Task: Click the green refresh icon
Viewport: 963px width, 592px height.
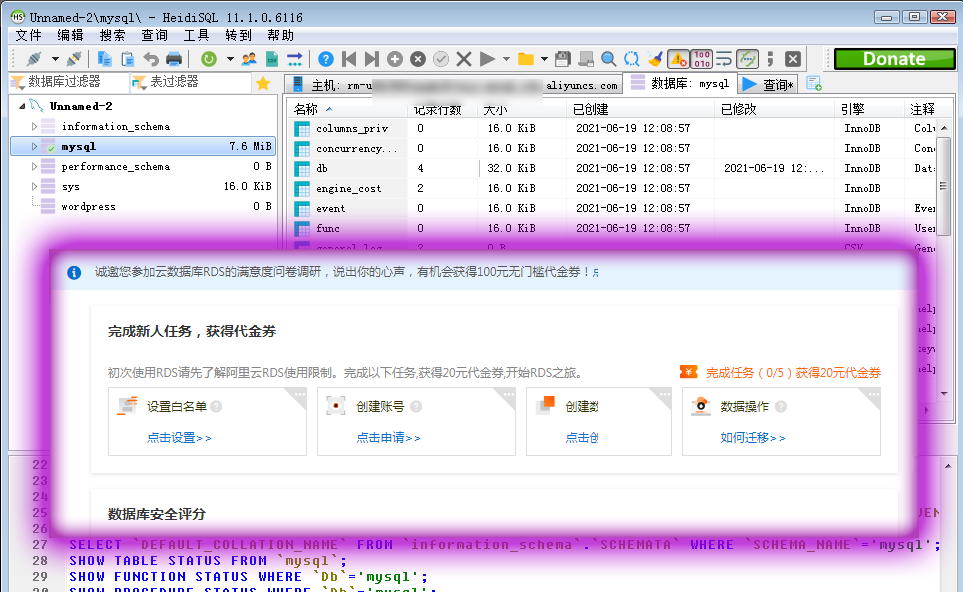Action: [208, 59]
